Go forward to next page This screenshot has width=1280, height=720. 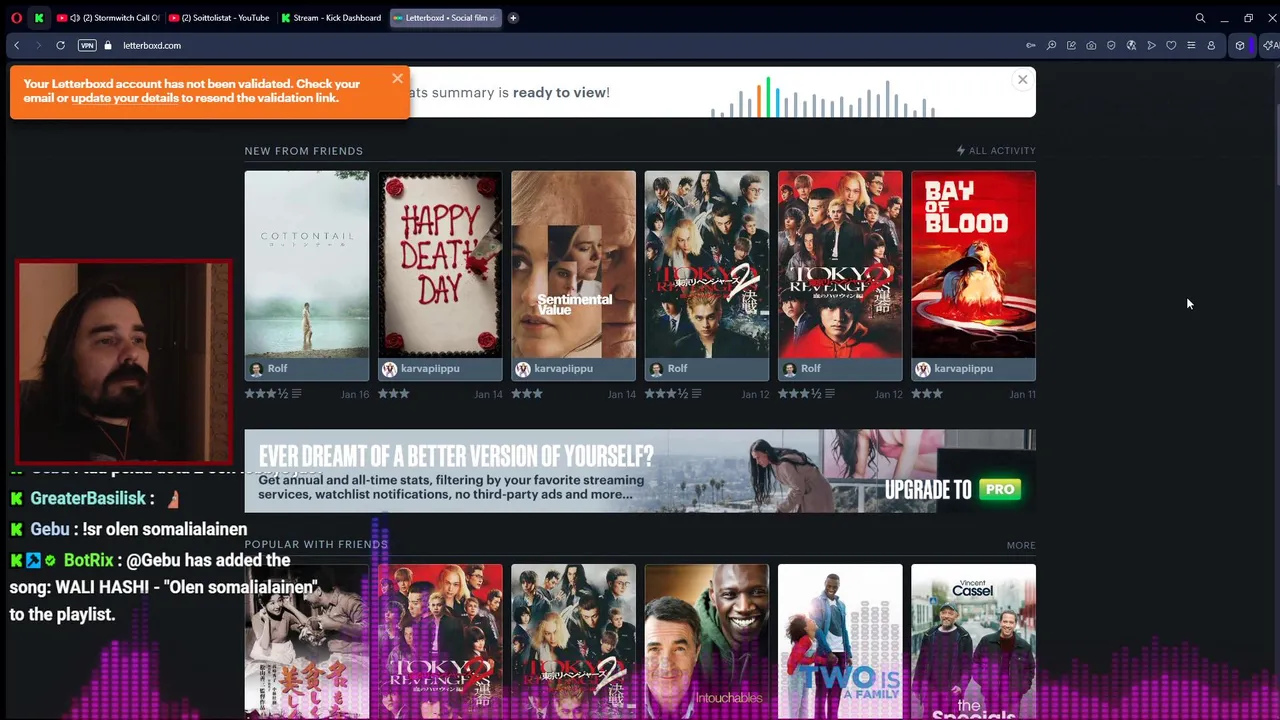pyautogui.click(x=38, y=45)
